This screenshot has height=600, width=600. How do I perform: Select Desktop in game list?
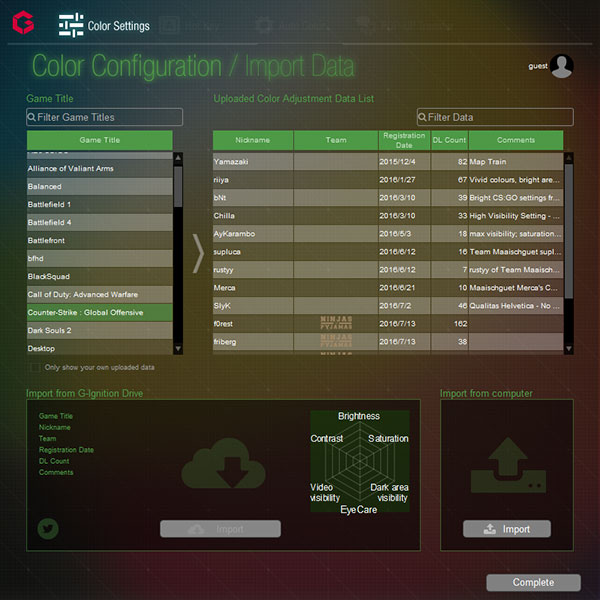tap(100, 348)
